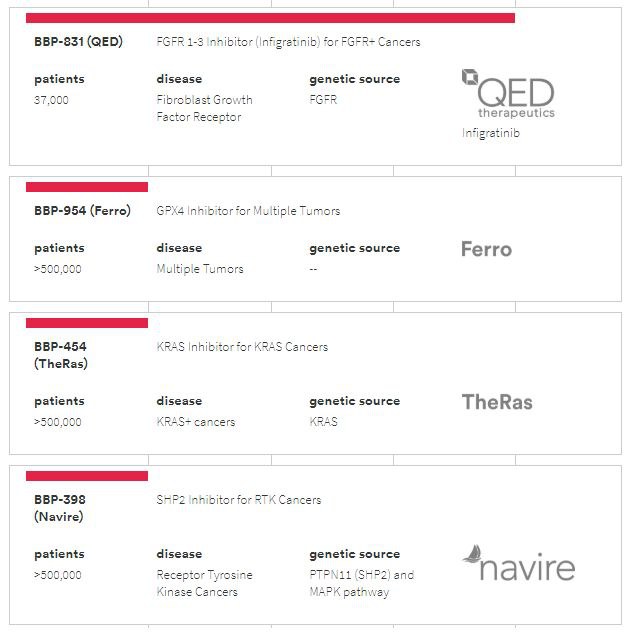Click the Infigratinib label under QED logo
Image resolution: width=628 pixels, height=634 pixels.
tap(491, 133)
